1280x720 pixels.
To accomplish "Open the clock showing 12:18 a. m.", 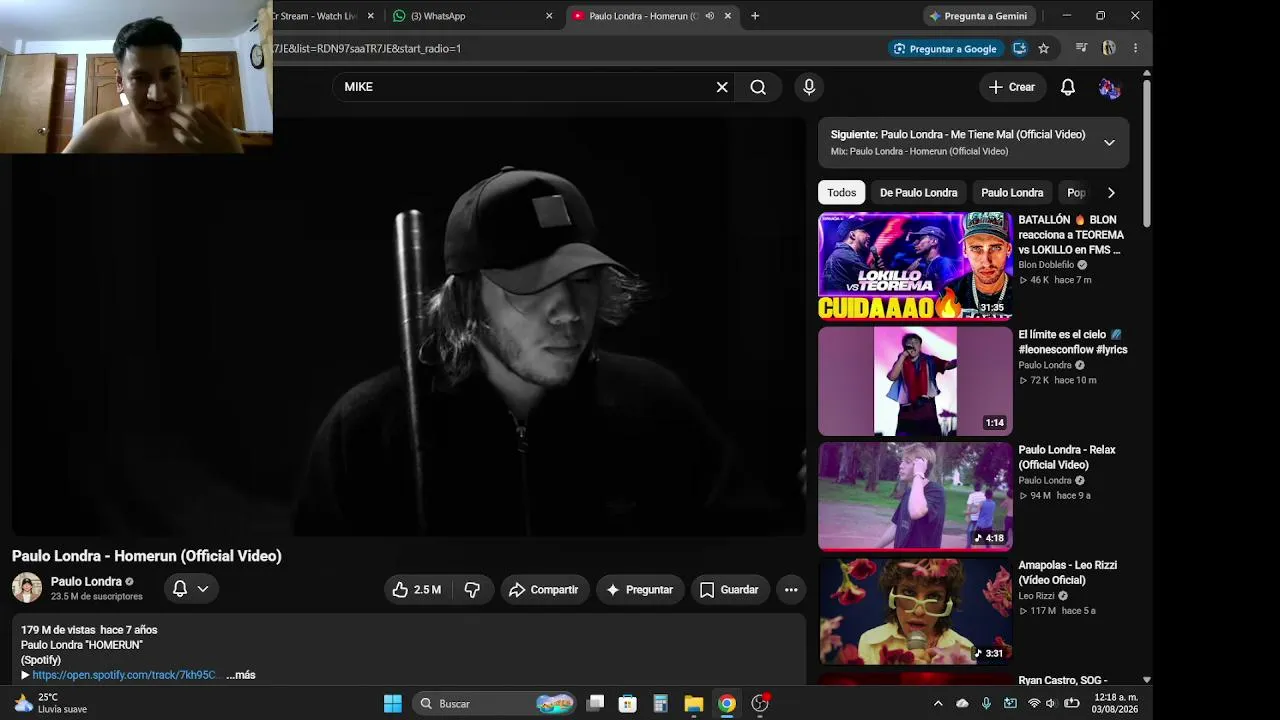I will [1115, 703].
